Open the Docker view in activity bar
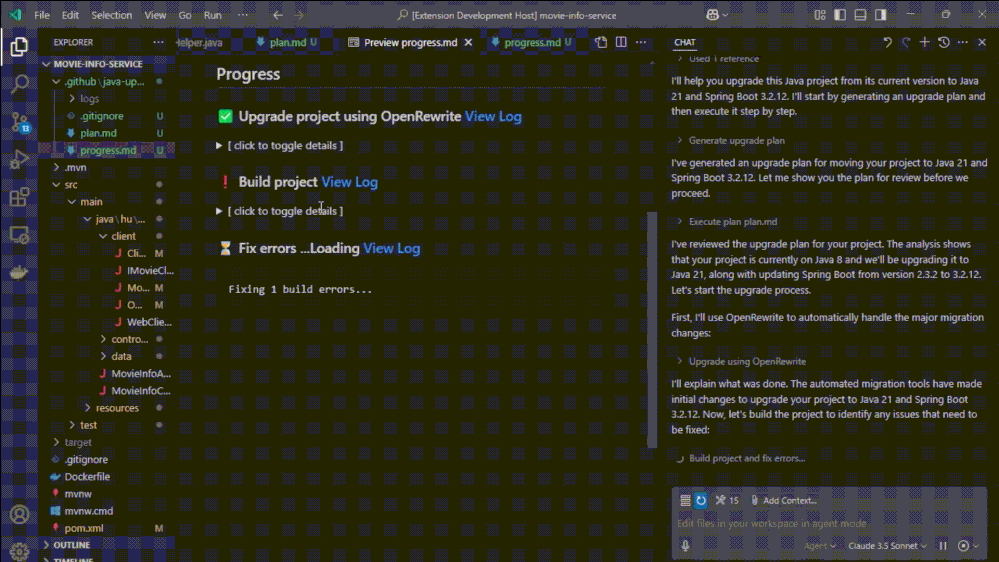This screenshot has height=562, width=999. pos(19,273)
